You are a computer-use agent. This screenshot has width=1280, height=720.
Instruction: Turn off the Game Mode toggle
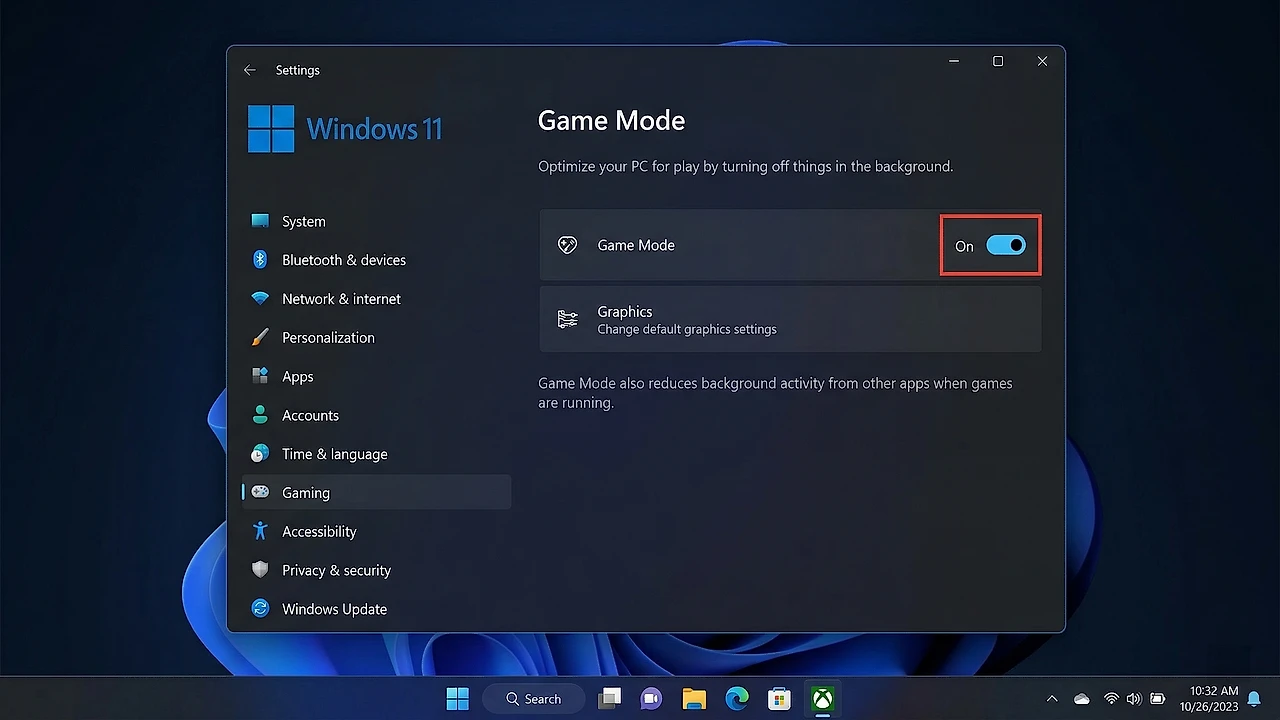pos(1005,246)
